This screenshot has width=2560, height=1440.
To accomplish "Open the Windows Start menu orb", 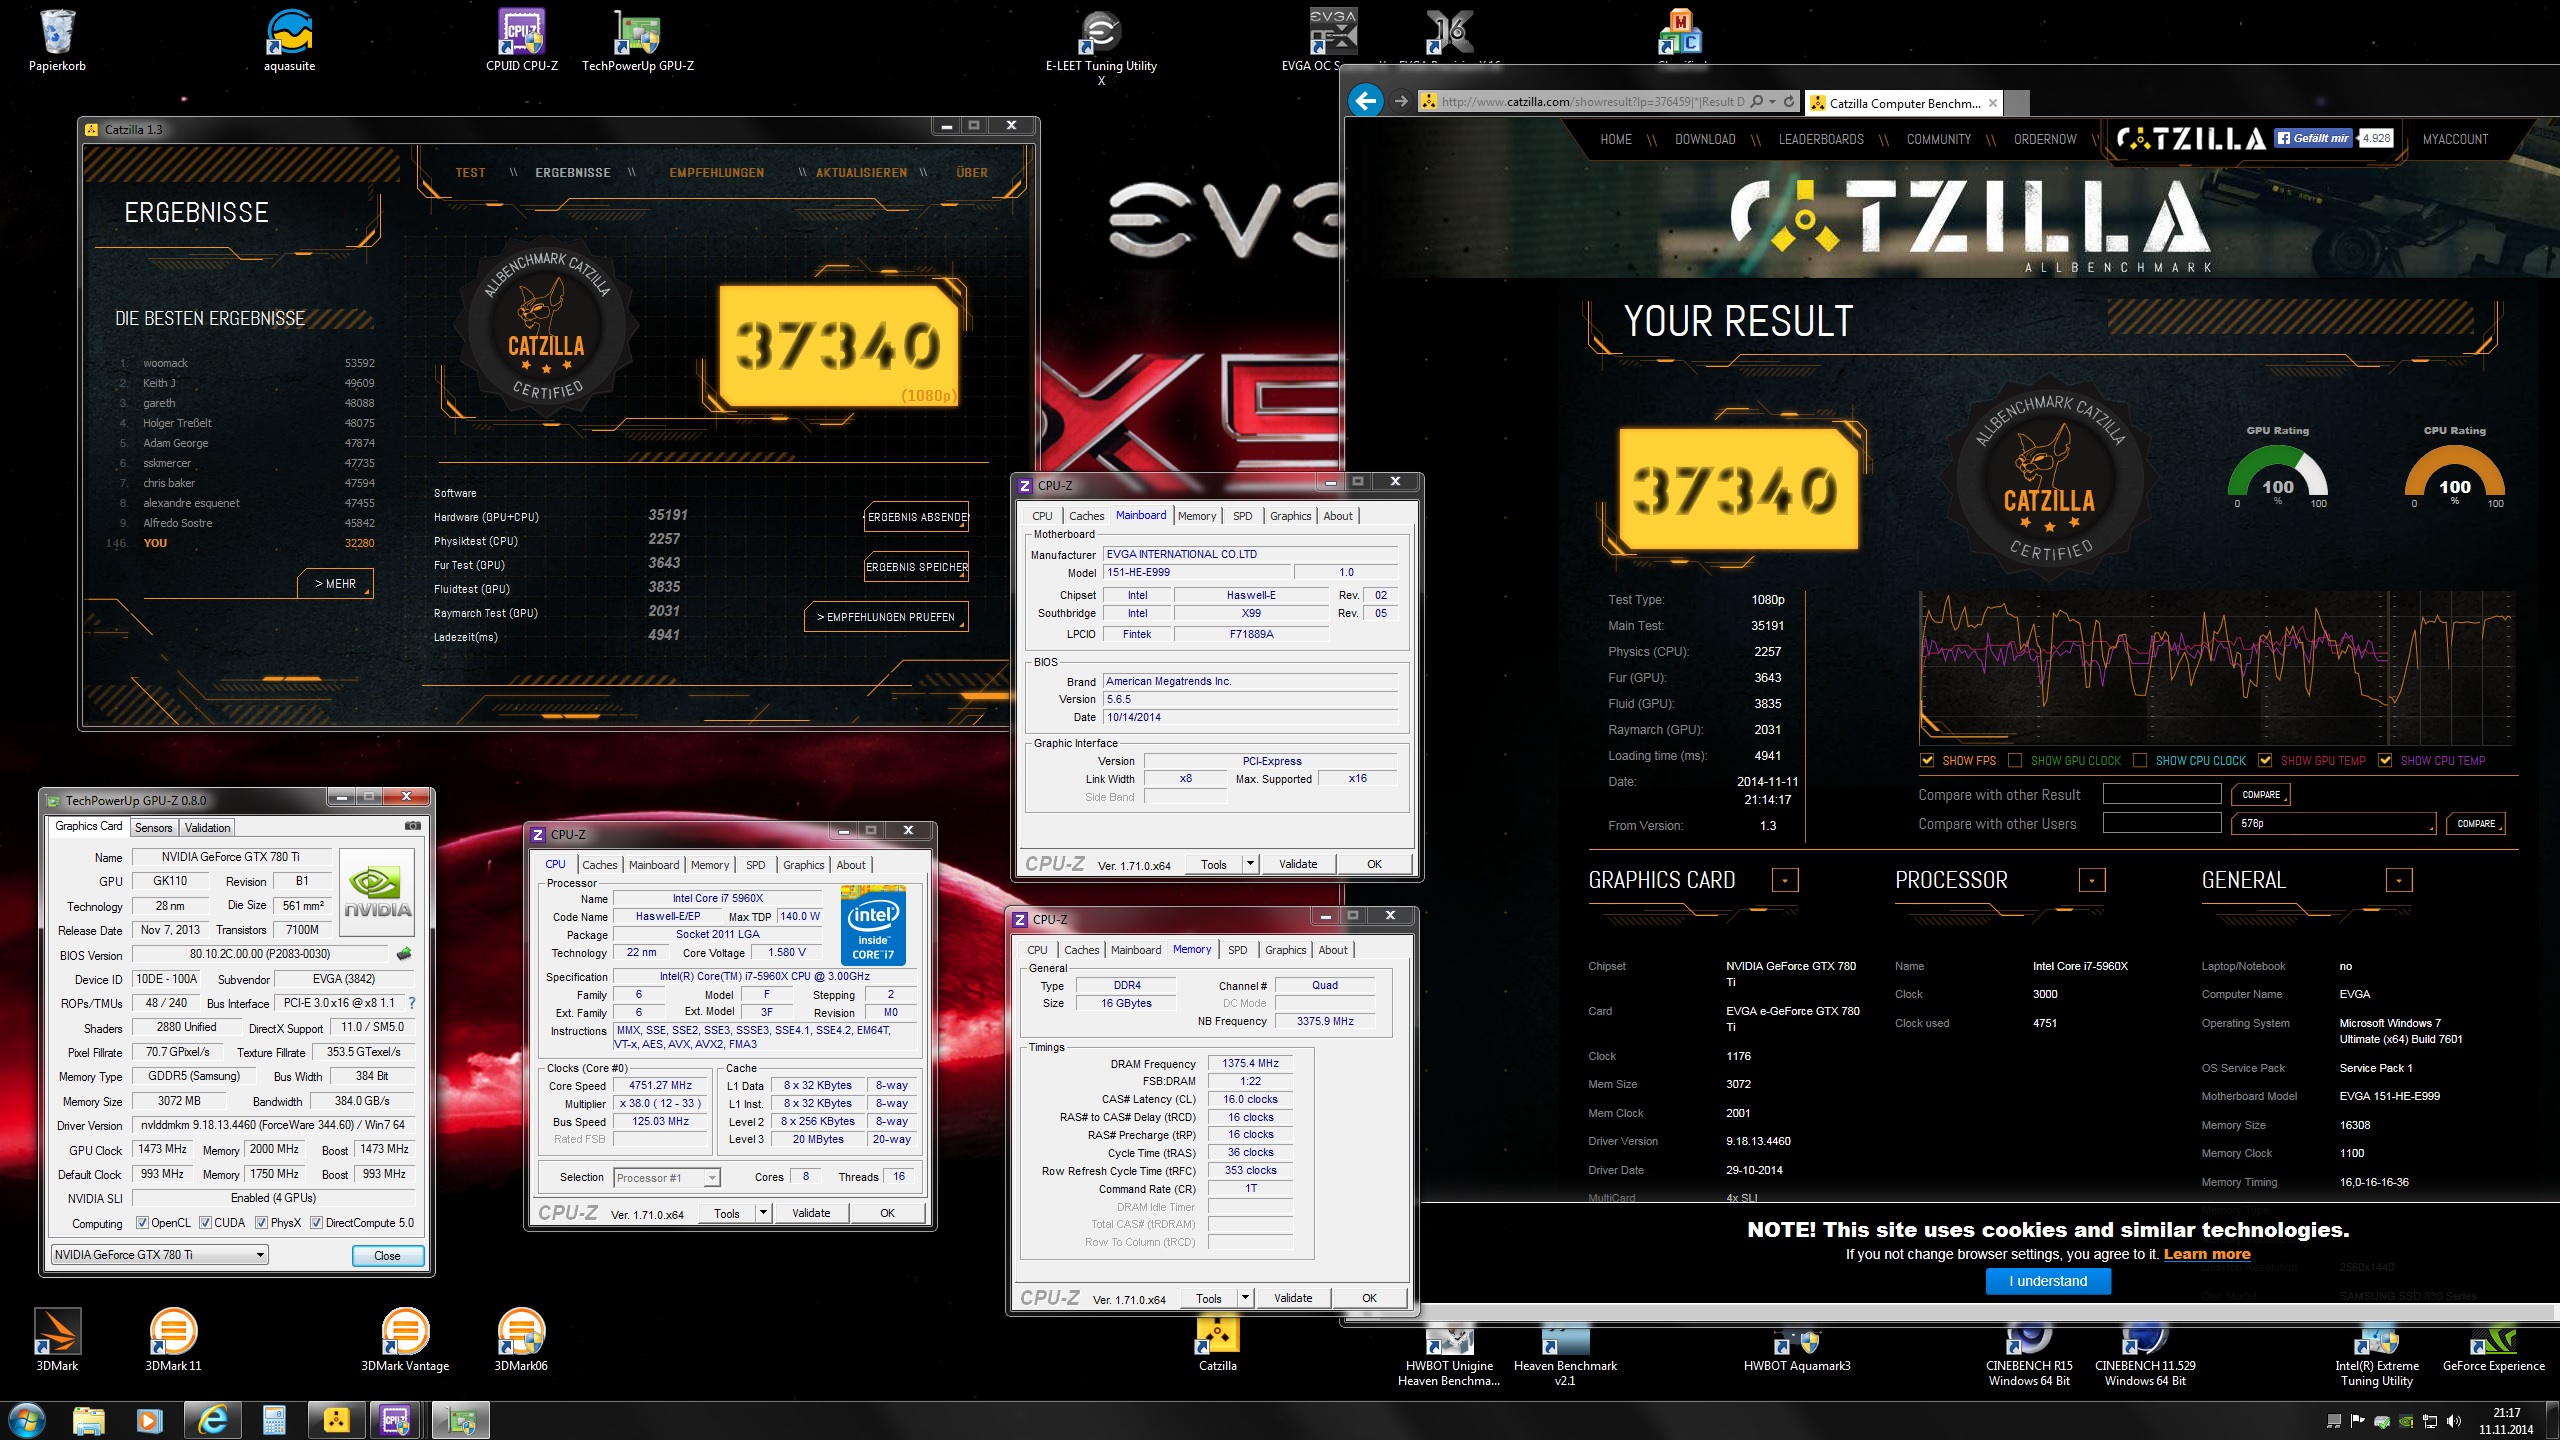I will [25, 1420].
